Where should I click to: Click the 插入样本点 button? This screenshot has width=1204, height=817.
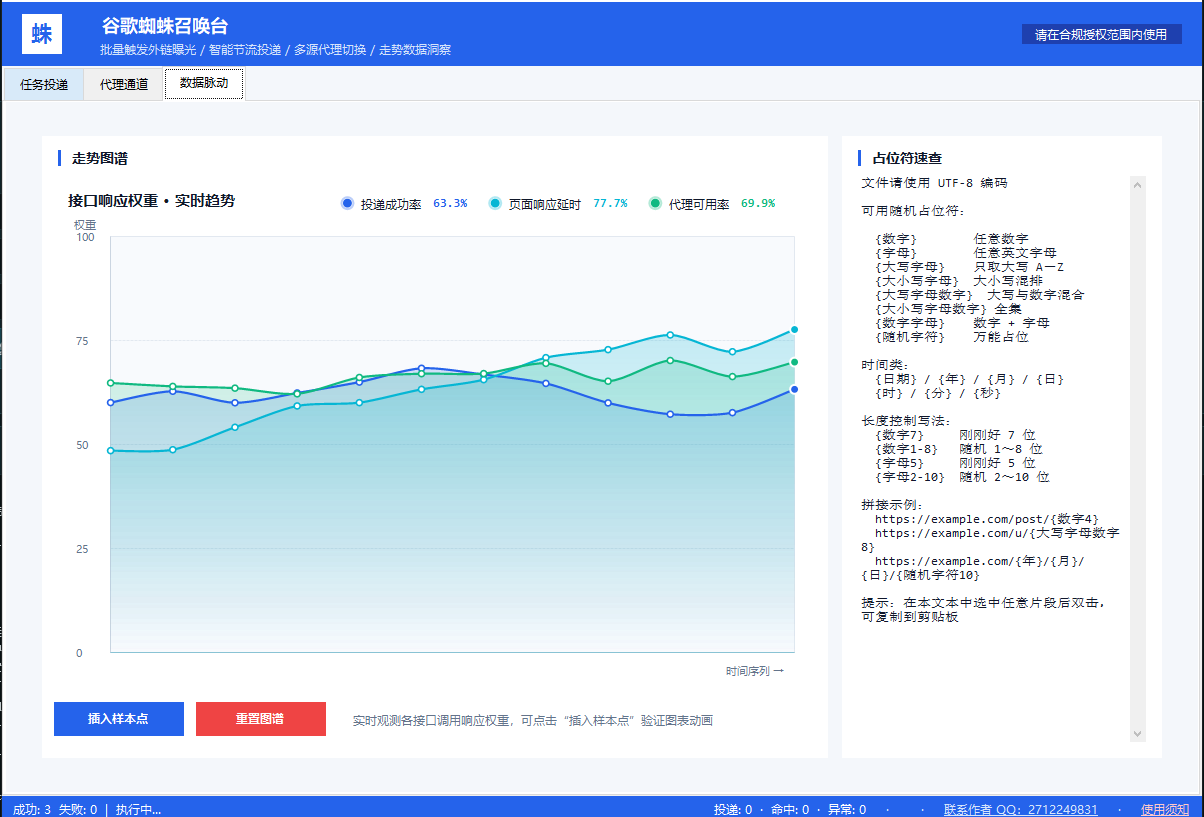(119, 719)
